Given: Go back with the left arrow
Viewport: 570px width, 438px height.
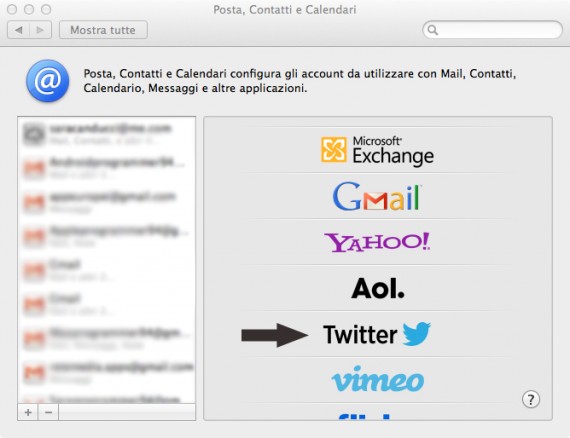Looking at the screenshot, I should pos(19,30).
